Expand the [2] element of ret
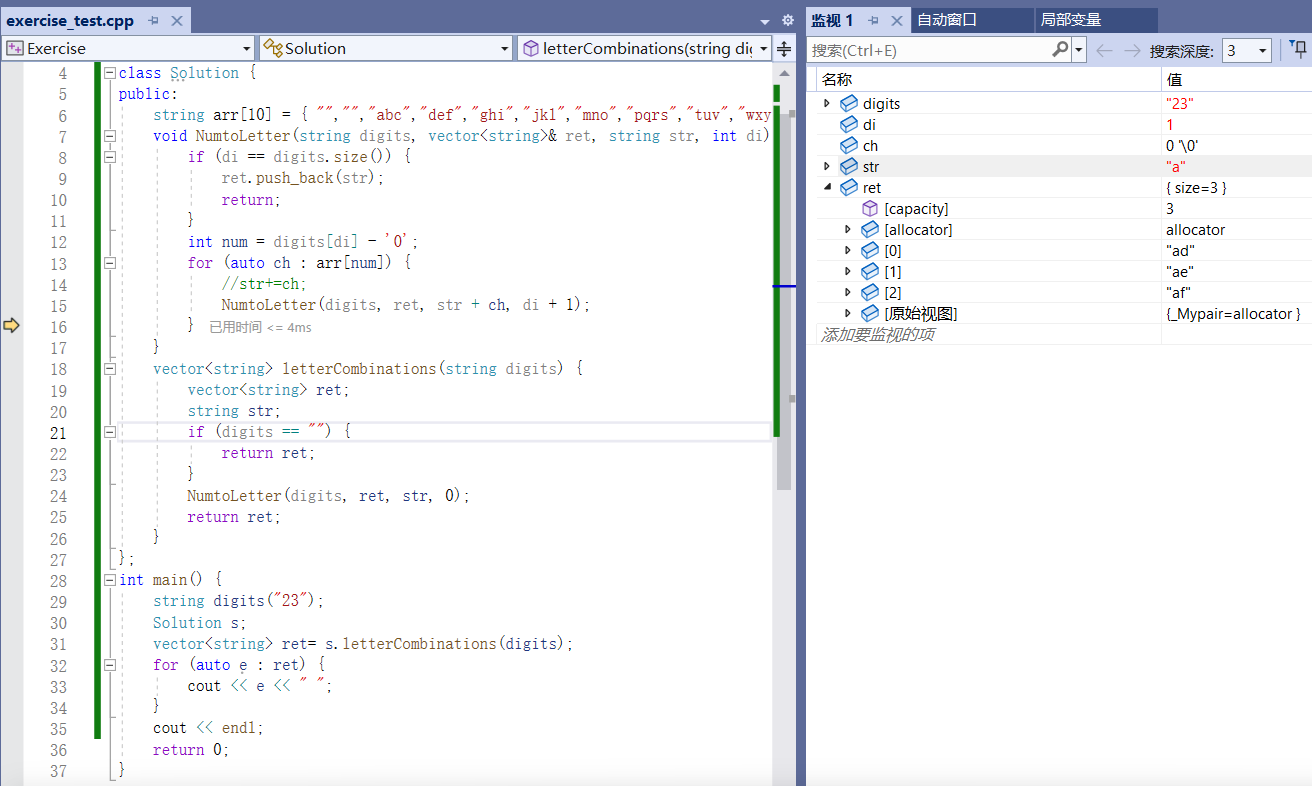 pyautogui.click(x=848, y=292)
